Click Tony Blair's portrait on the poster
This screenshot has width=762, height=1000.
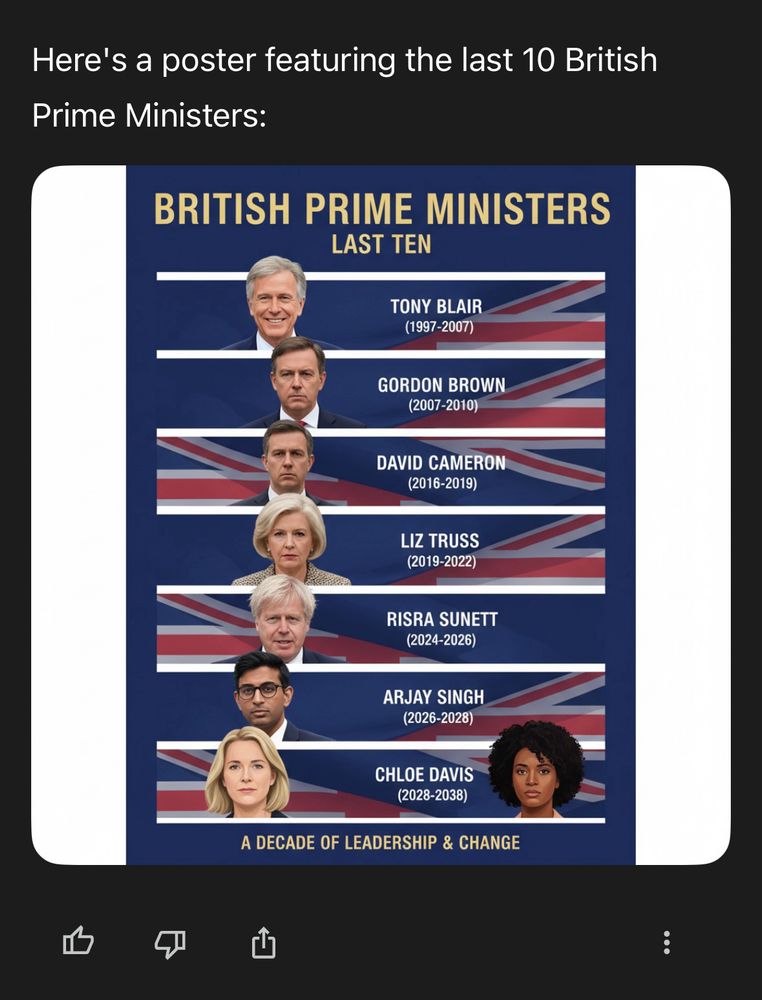[x=273, y=300]
